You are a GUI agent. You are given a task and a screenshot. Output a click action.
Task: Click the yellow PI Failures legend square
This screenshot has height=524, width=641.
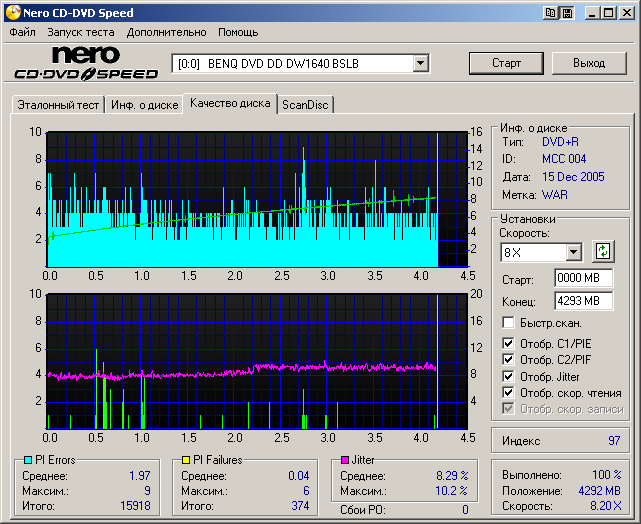186,460
